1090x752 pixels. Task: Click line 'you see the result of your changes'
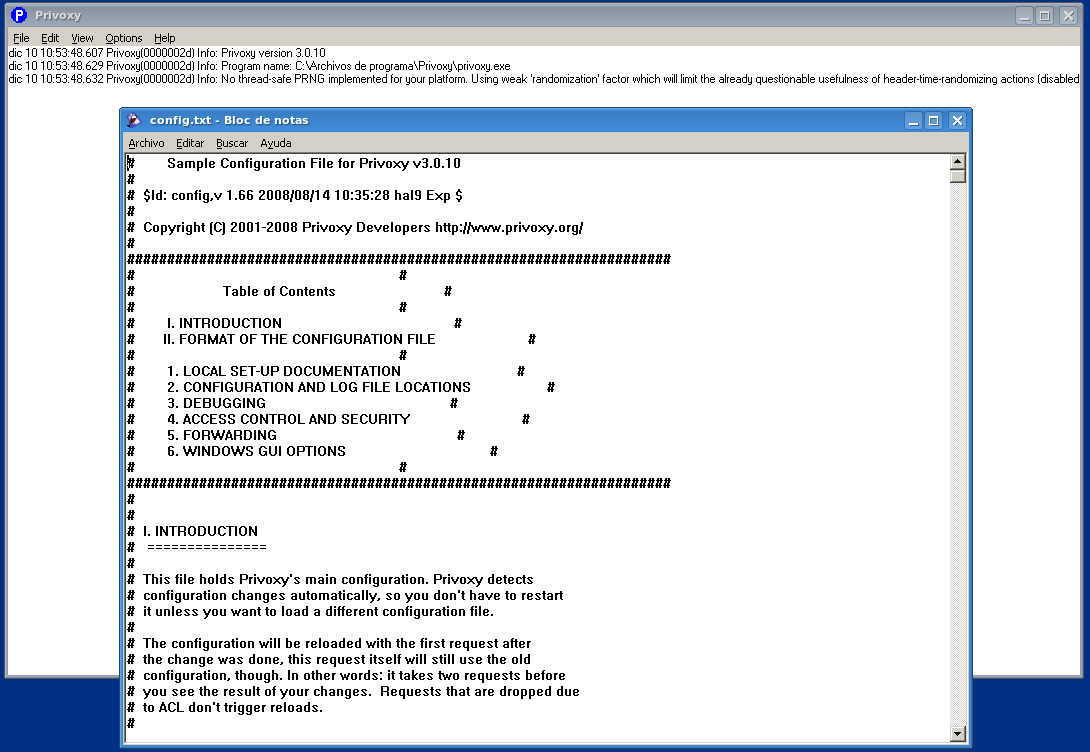point(361,692)
